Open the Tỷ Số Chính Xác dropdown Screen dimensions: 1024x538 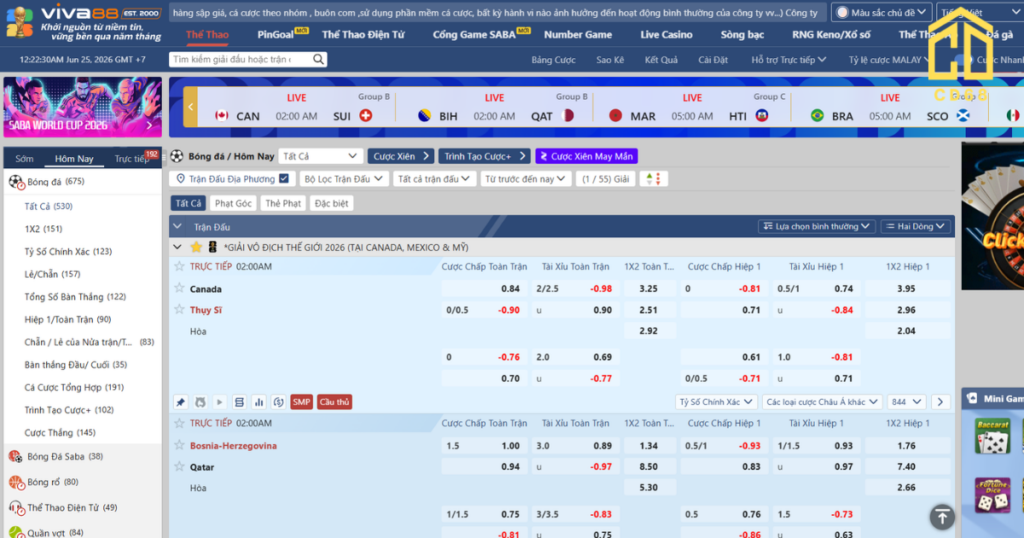pyautogui.click(x=716, y=402)
